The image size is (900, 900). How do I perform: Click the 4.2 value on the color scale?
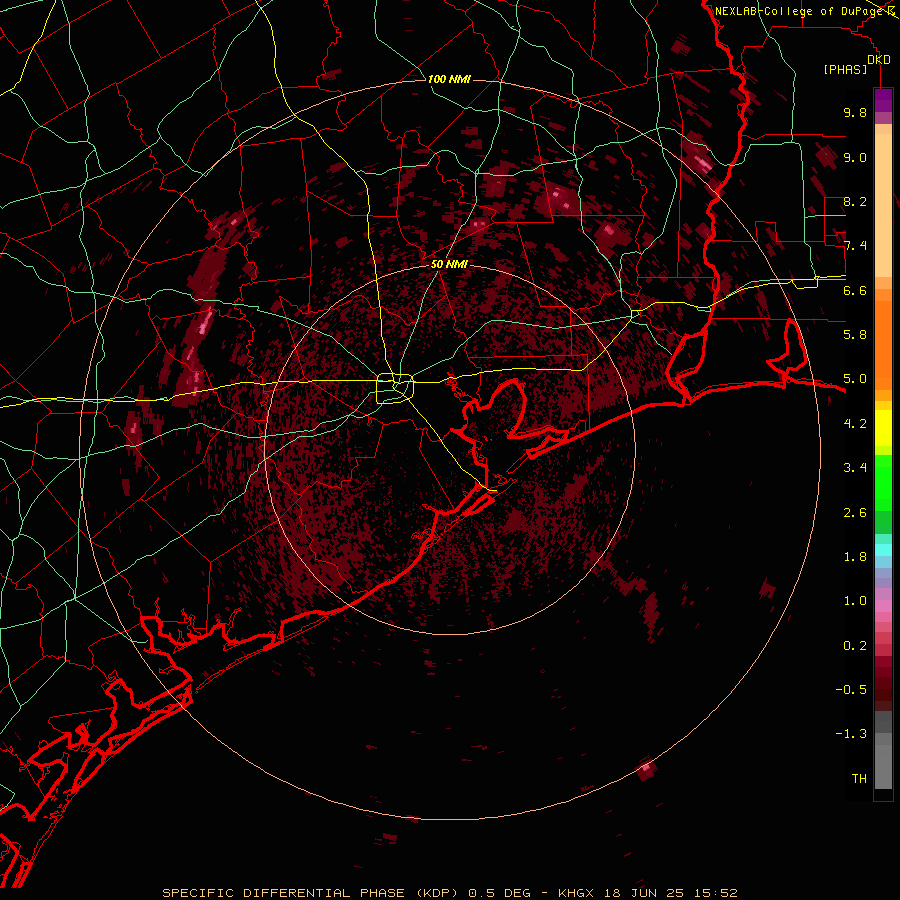855,424
